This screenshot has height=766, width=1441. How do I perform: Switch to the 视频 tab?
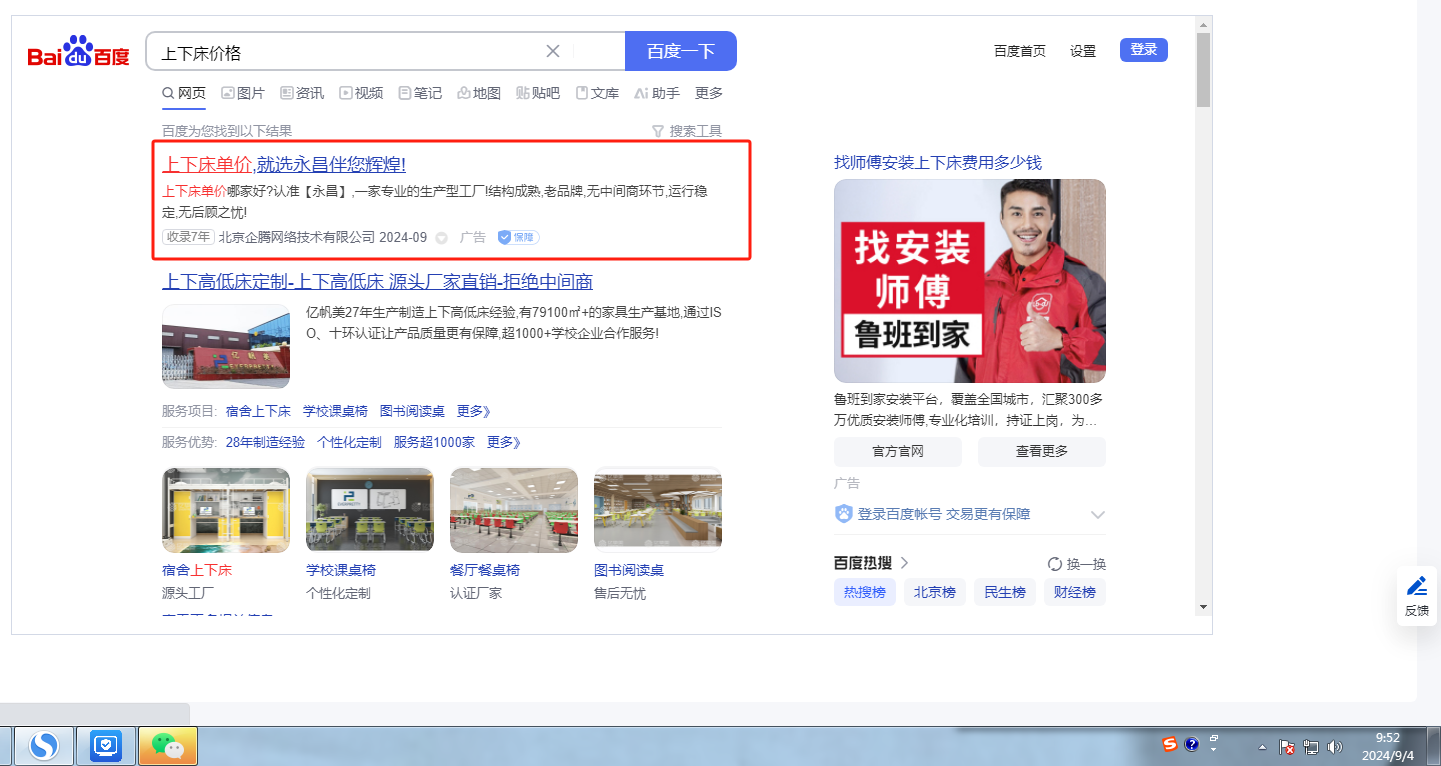(x=361, y=93)
